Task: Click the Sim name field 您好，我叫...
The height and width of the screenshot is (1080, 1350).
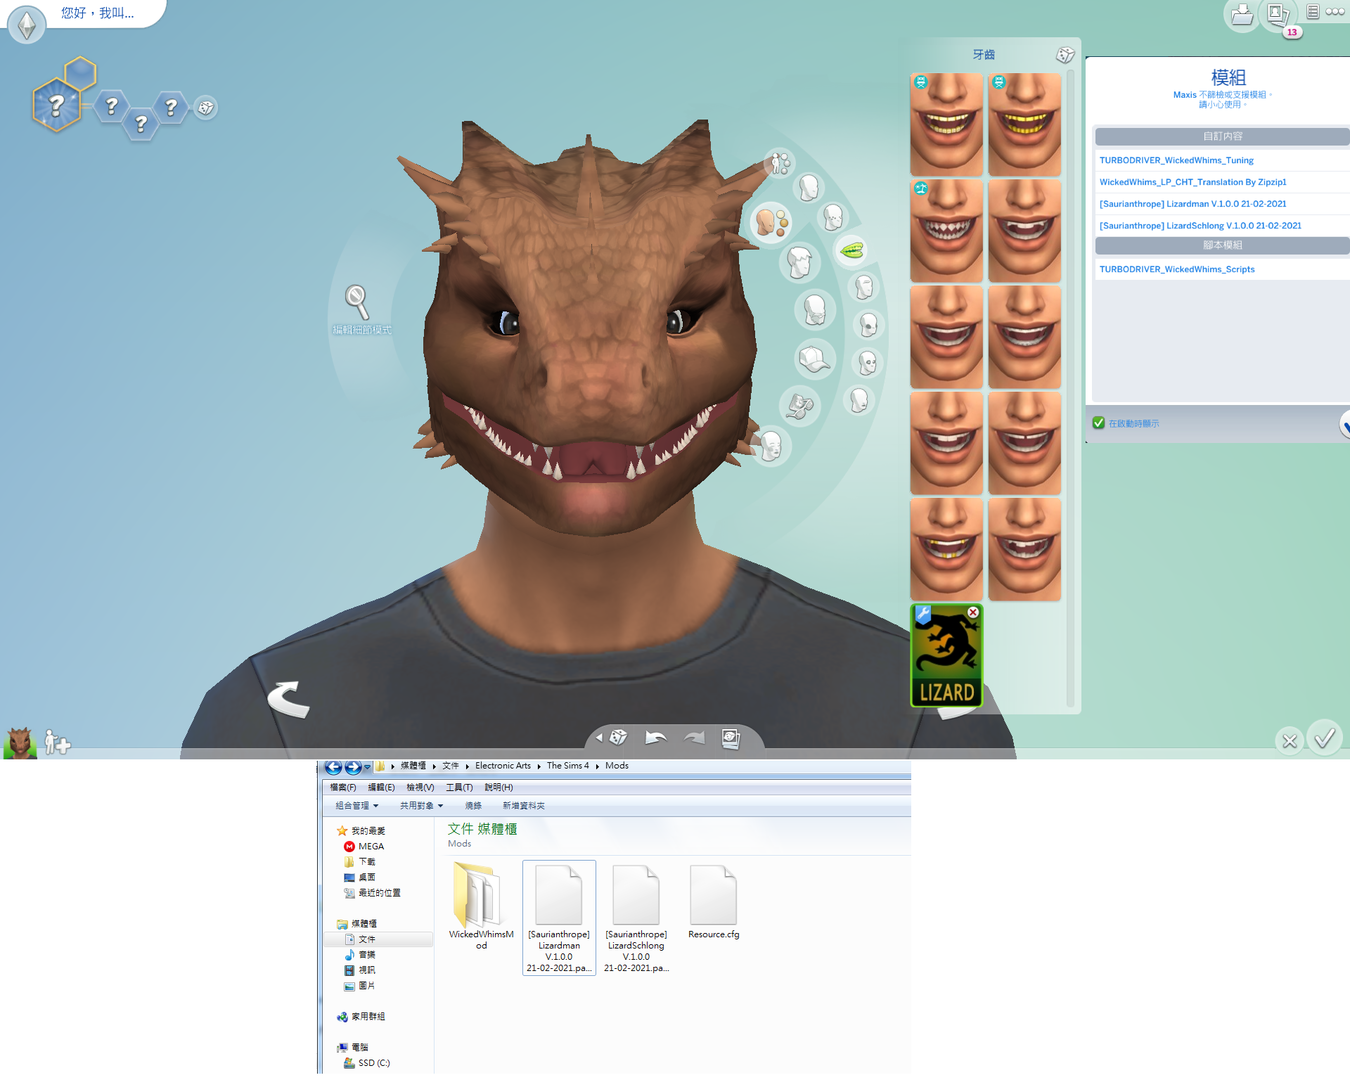Action: 98,13
